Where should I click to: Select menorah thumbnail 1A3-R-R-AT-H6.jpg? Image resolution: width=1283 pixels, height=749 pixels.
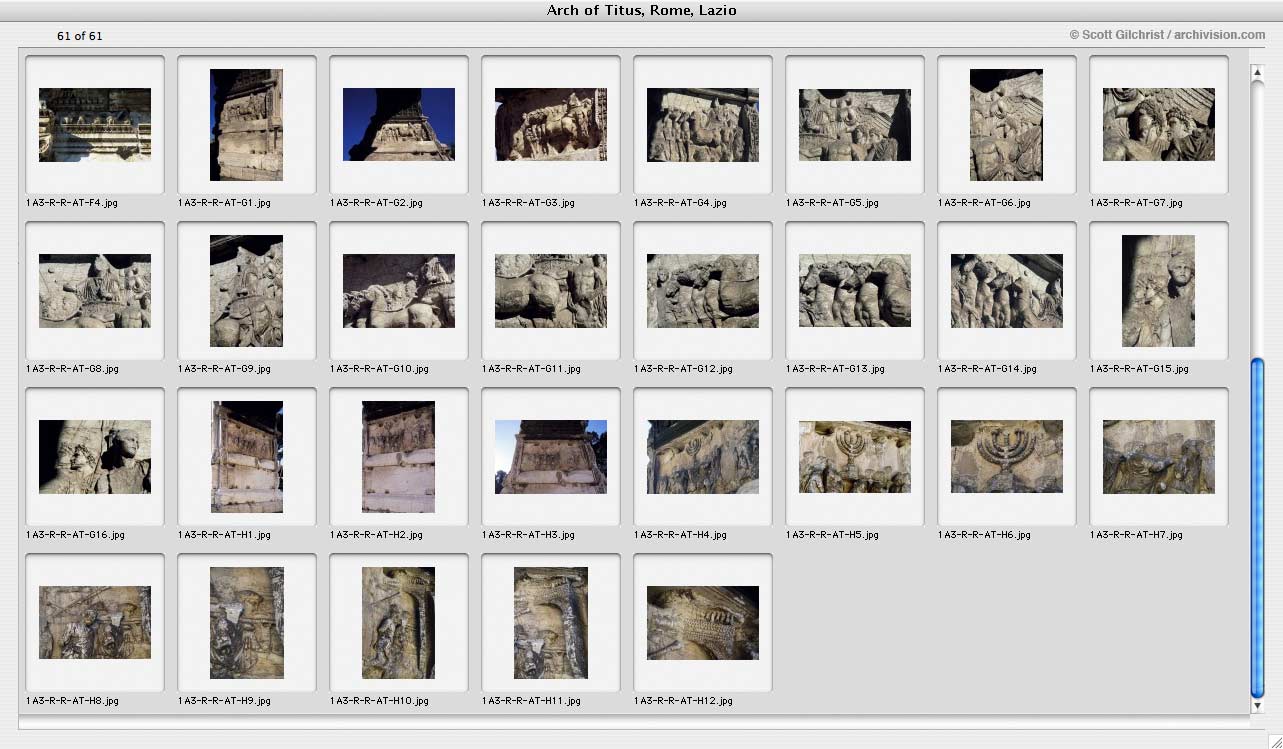coord(1007,457)
